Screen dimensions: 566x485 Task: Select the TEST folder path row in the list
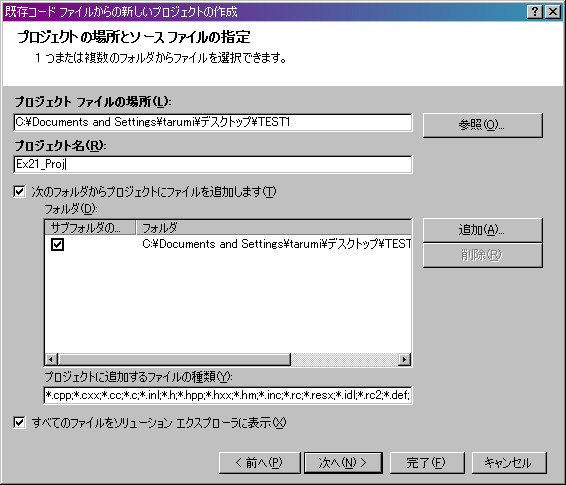pos(228,244)
